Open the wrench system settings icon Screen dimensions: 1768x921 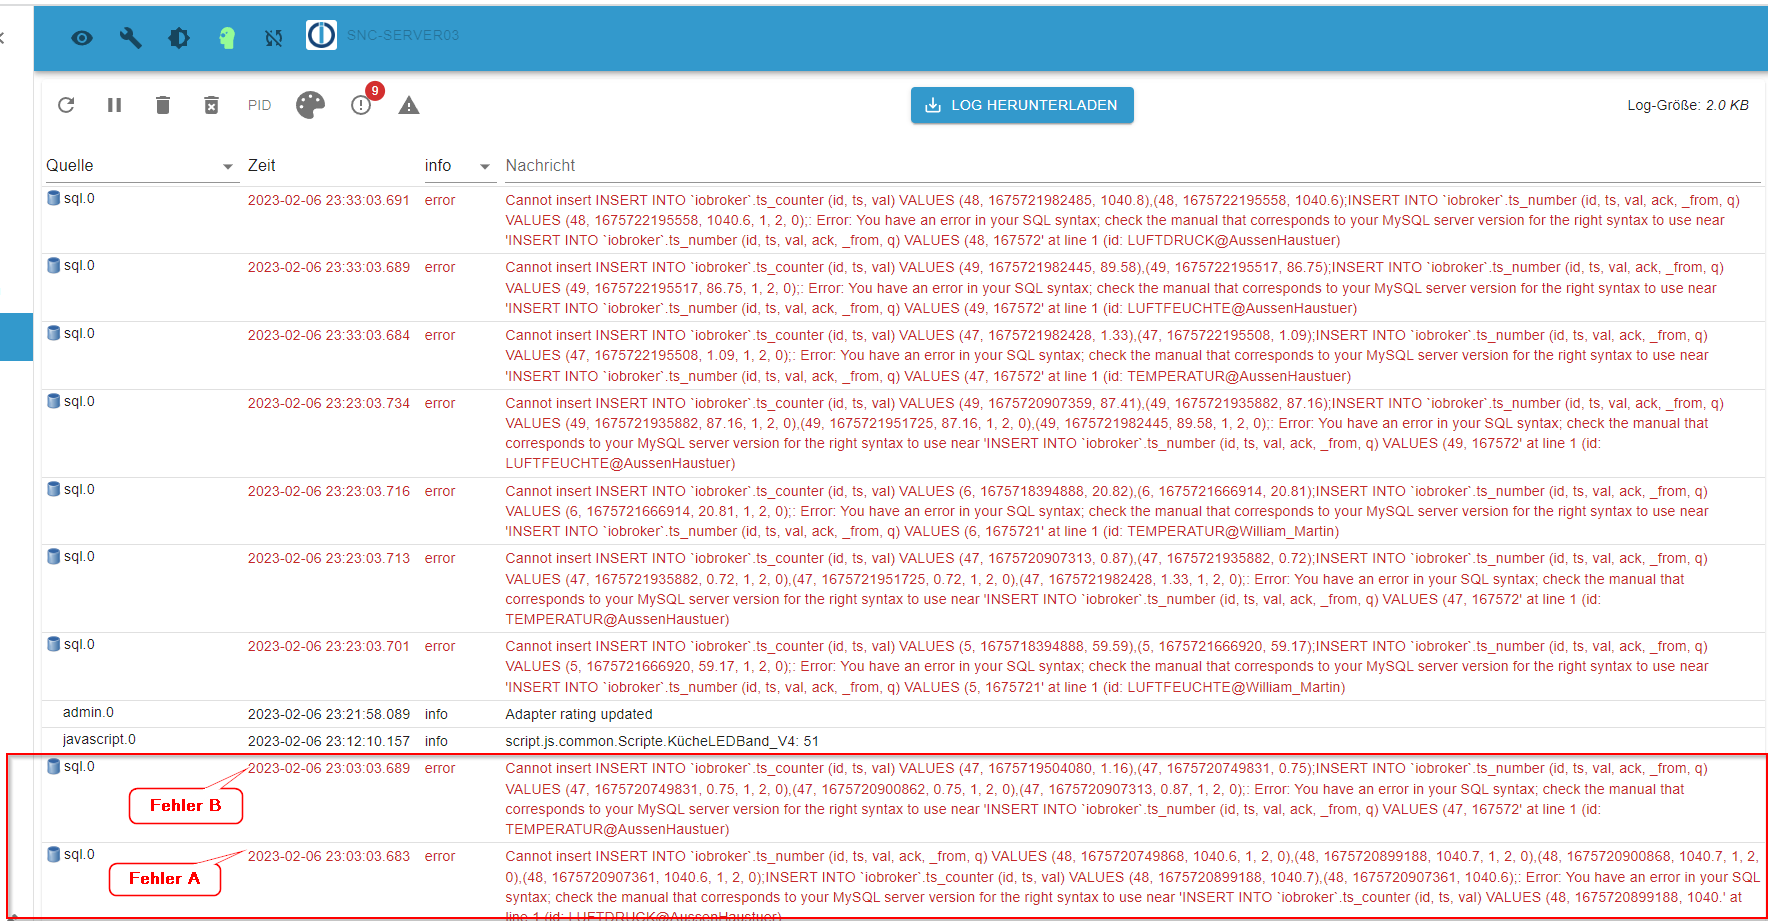(x=130, y=38)
